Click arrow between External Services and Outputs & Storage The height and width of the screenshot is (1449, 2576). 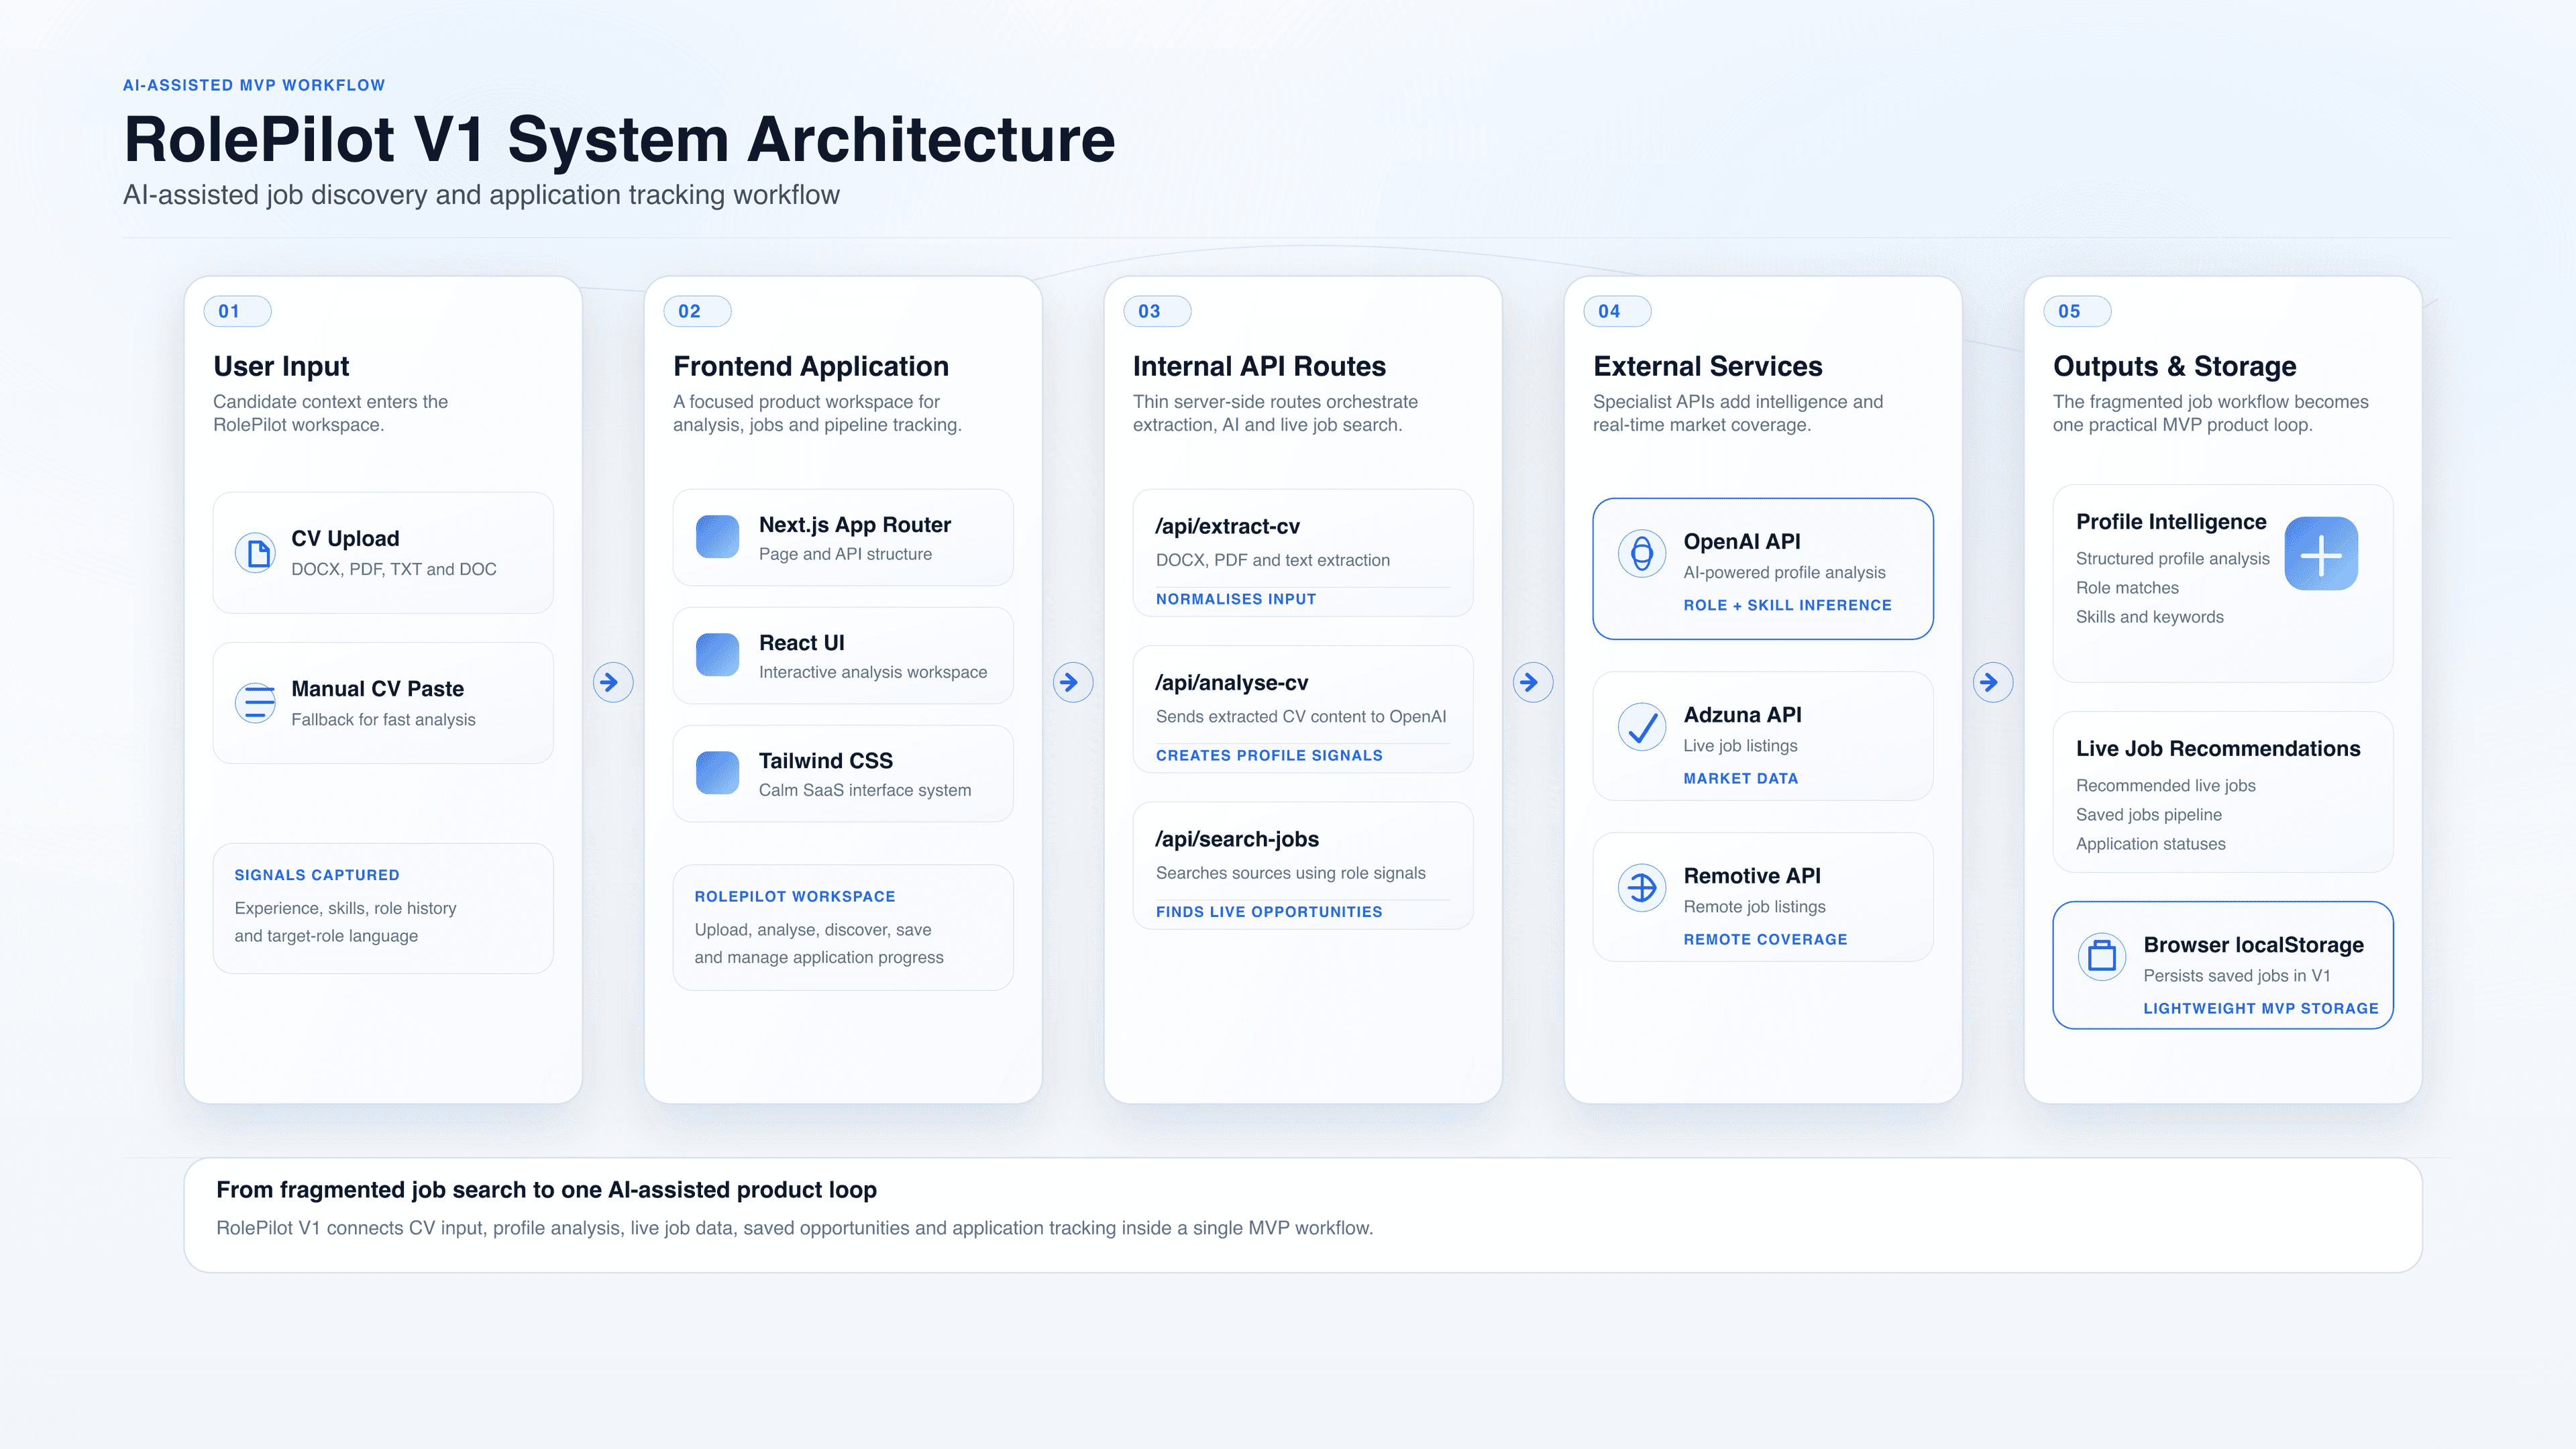[1993, 682]
